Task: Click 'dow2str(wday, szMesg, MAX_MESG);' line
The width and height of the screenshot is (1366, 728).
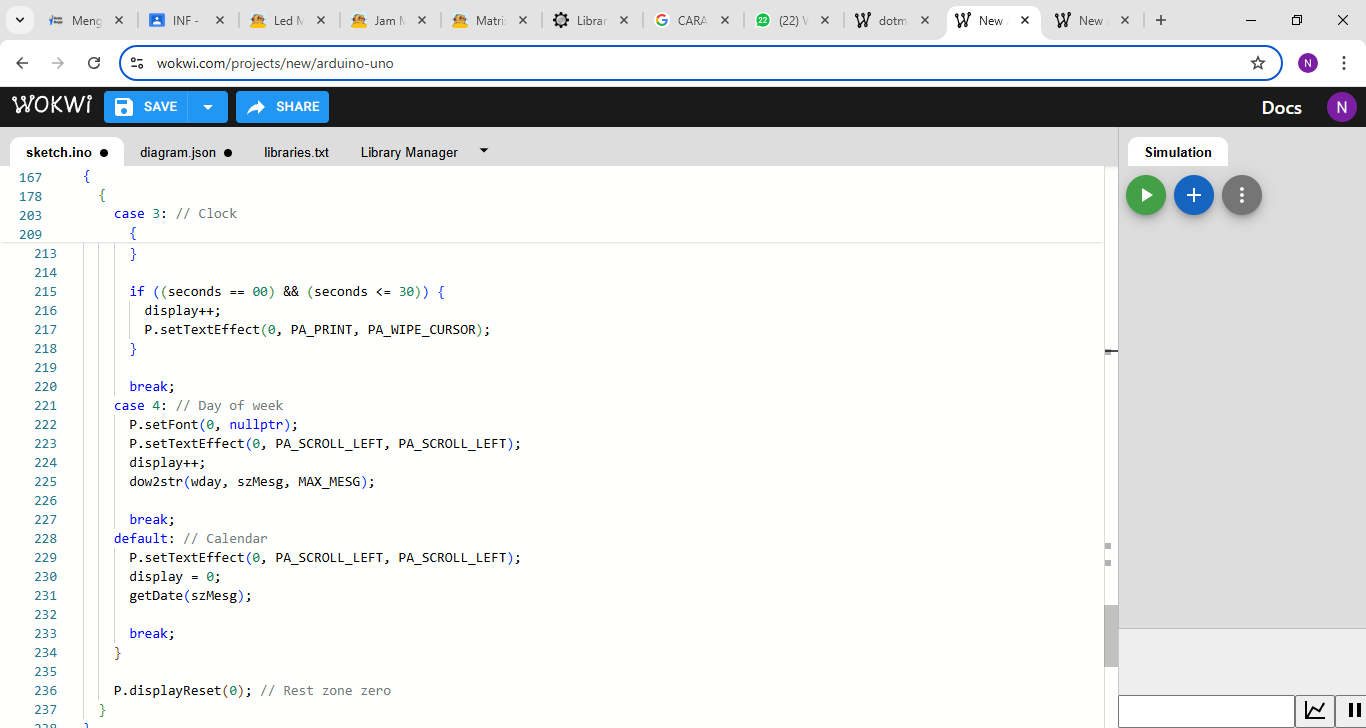Action: coord(252,482)
